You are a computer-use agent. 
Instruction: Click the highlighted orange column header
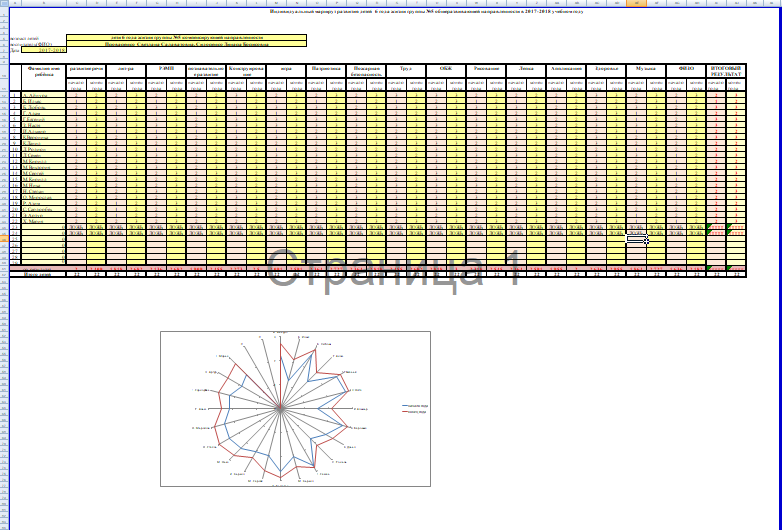[636, 3]
